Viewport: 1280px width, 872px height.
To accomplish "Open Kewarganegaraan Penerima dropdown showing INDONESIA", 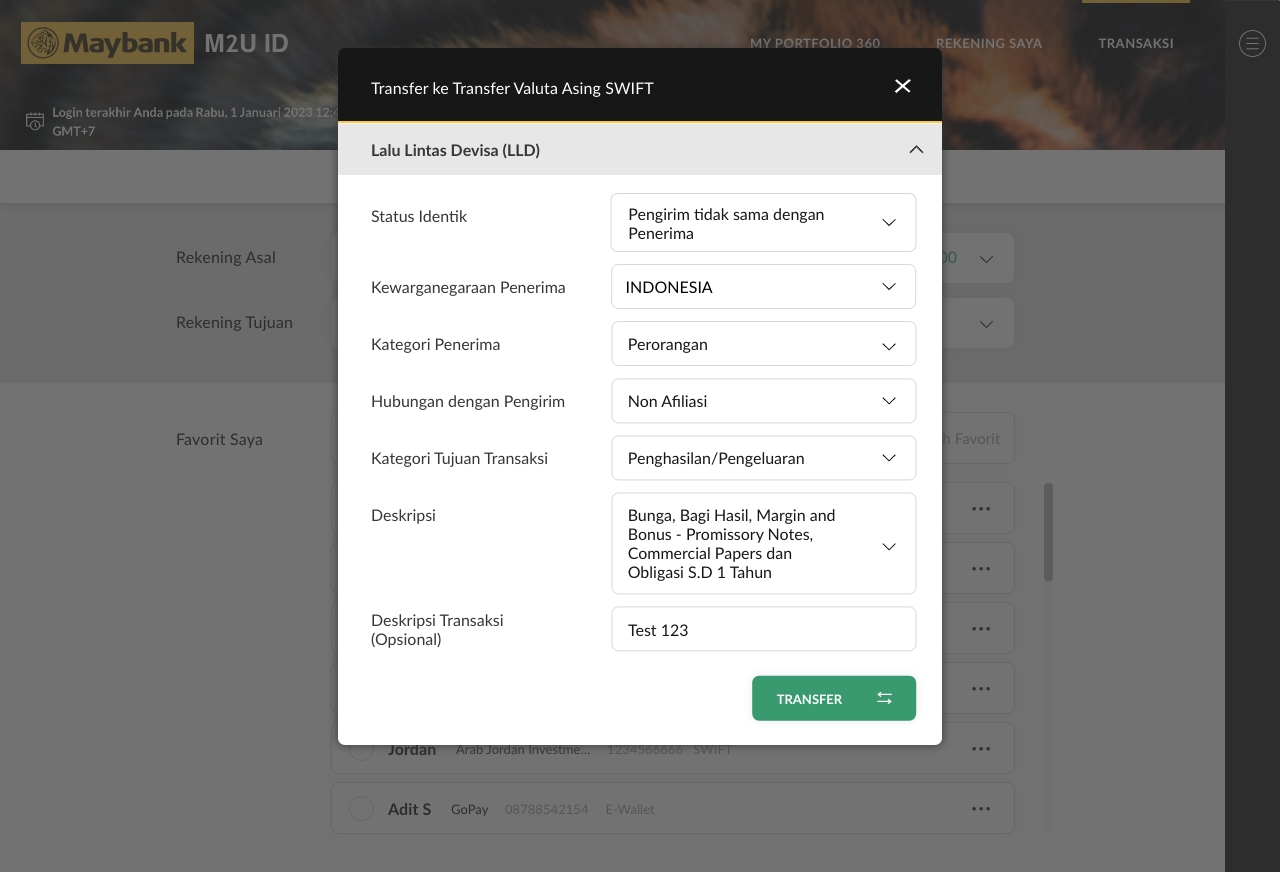I will tap(763, 287).
